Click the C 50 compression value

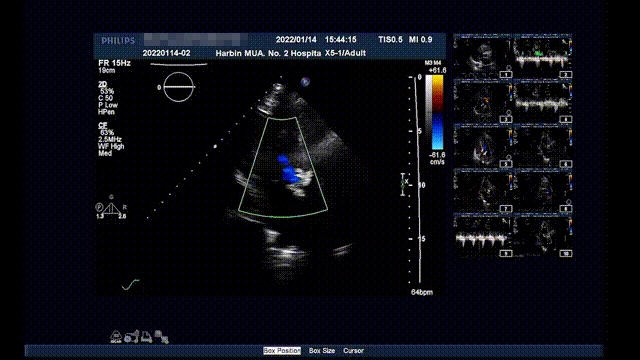pyautogui.click(x=105, y=98)
